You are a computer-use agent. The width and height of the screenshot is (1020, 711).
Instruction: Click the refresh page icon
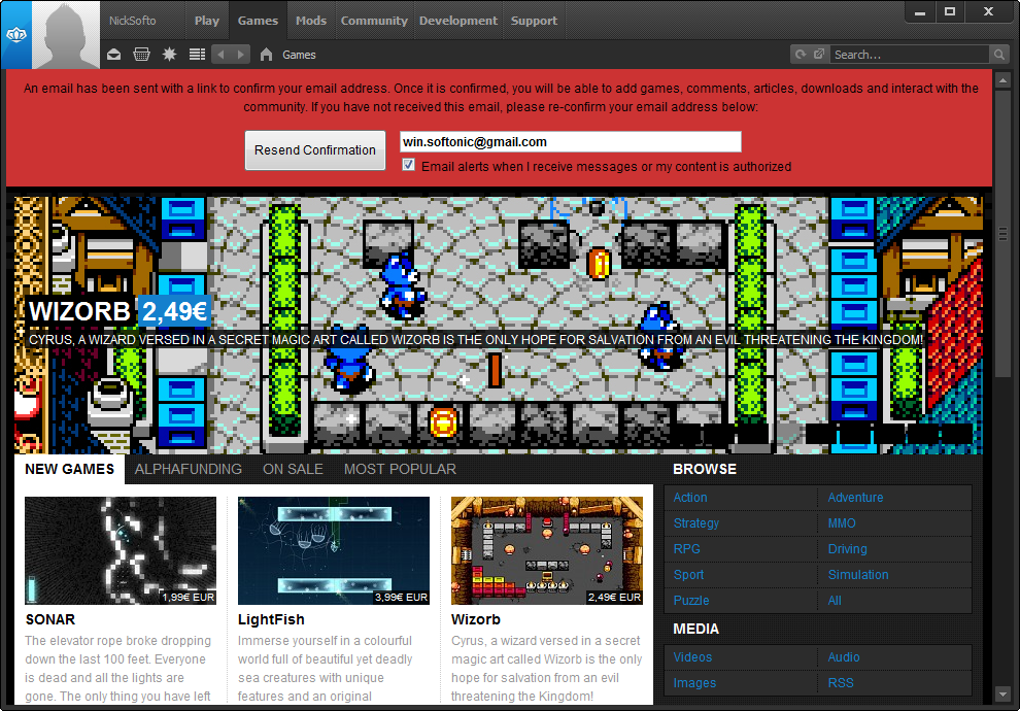801,55
